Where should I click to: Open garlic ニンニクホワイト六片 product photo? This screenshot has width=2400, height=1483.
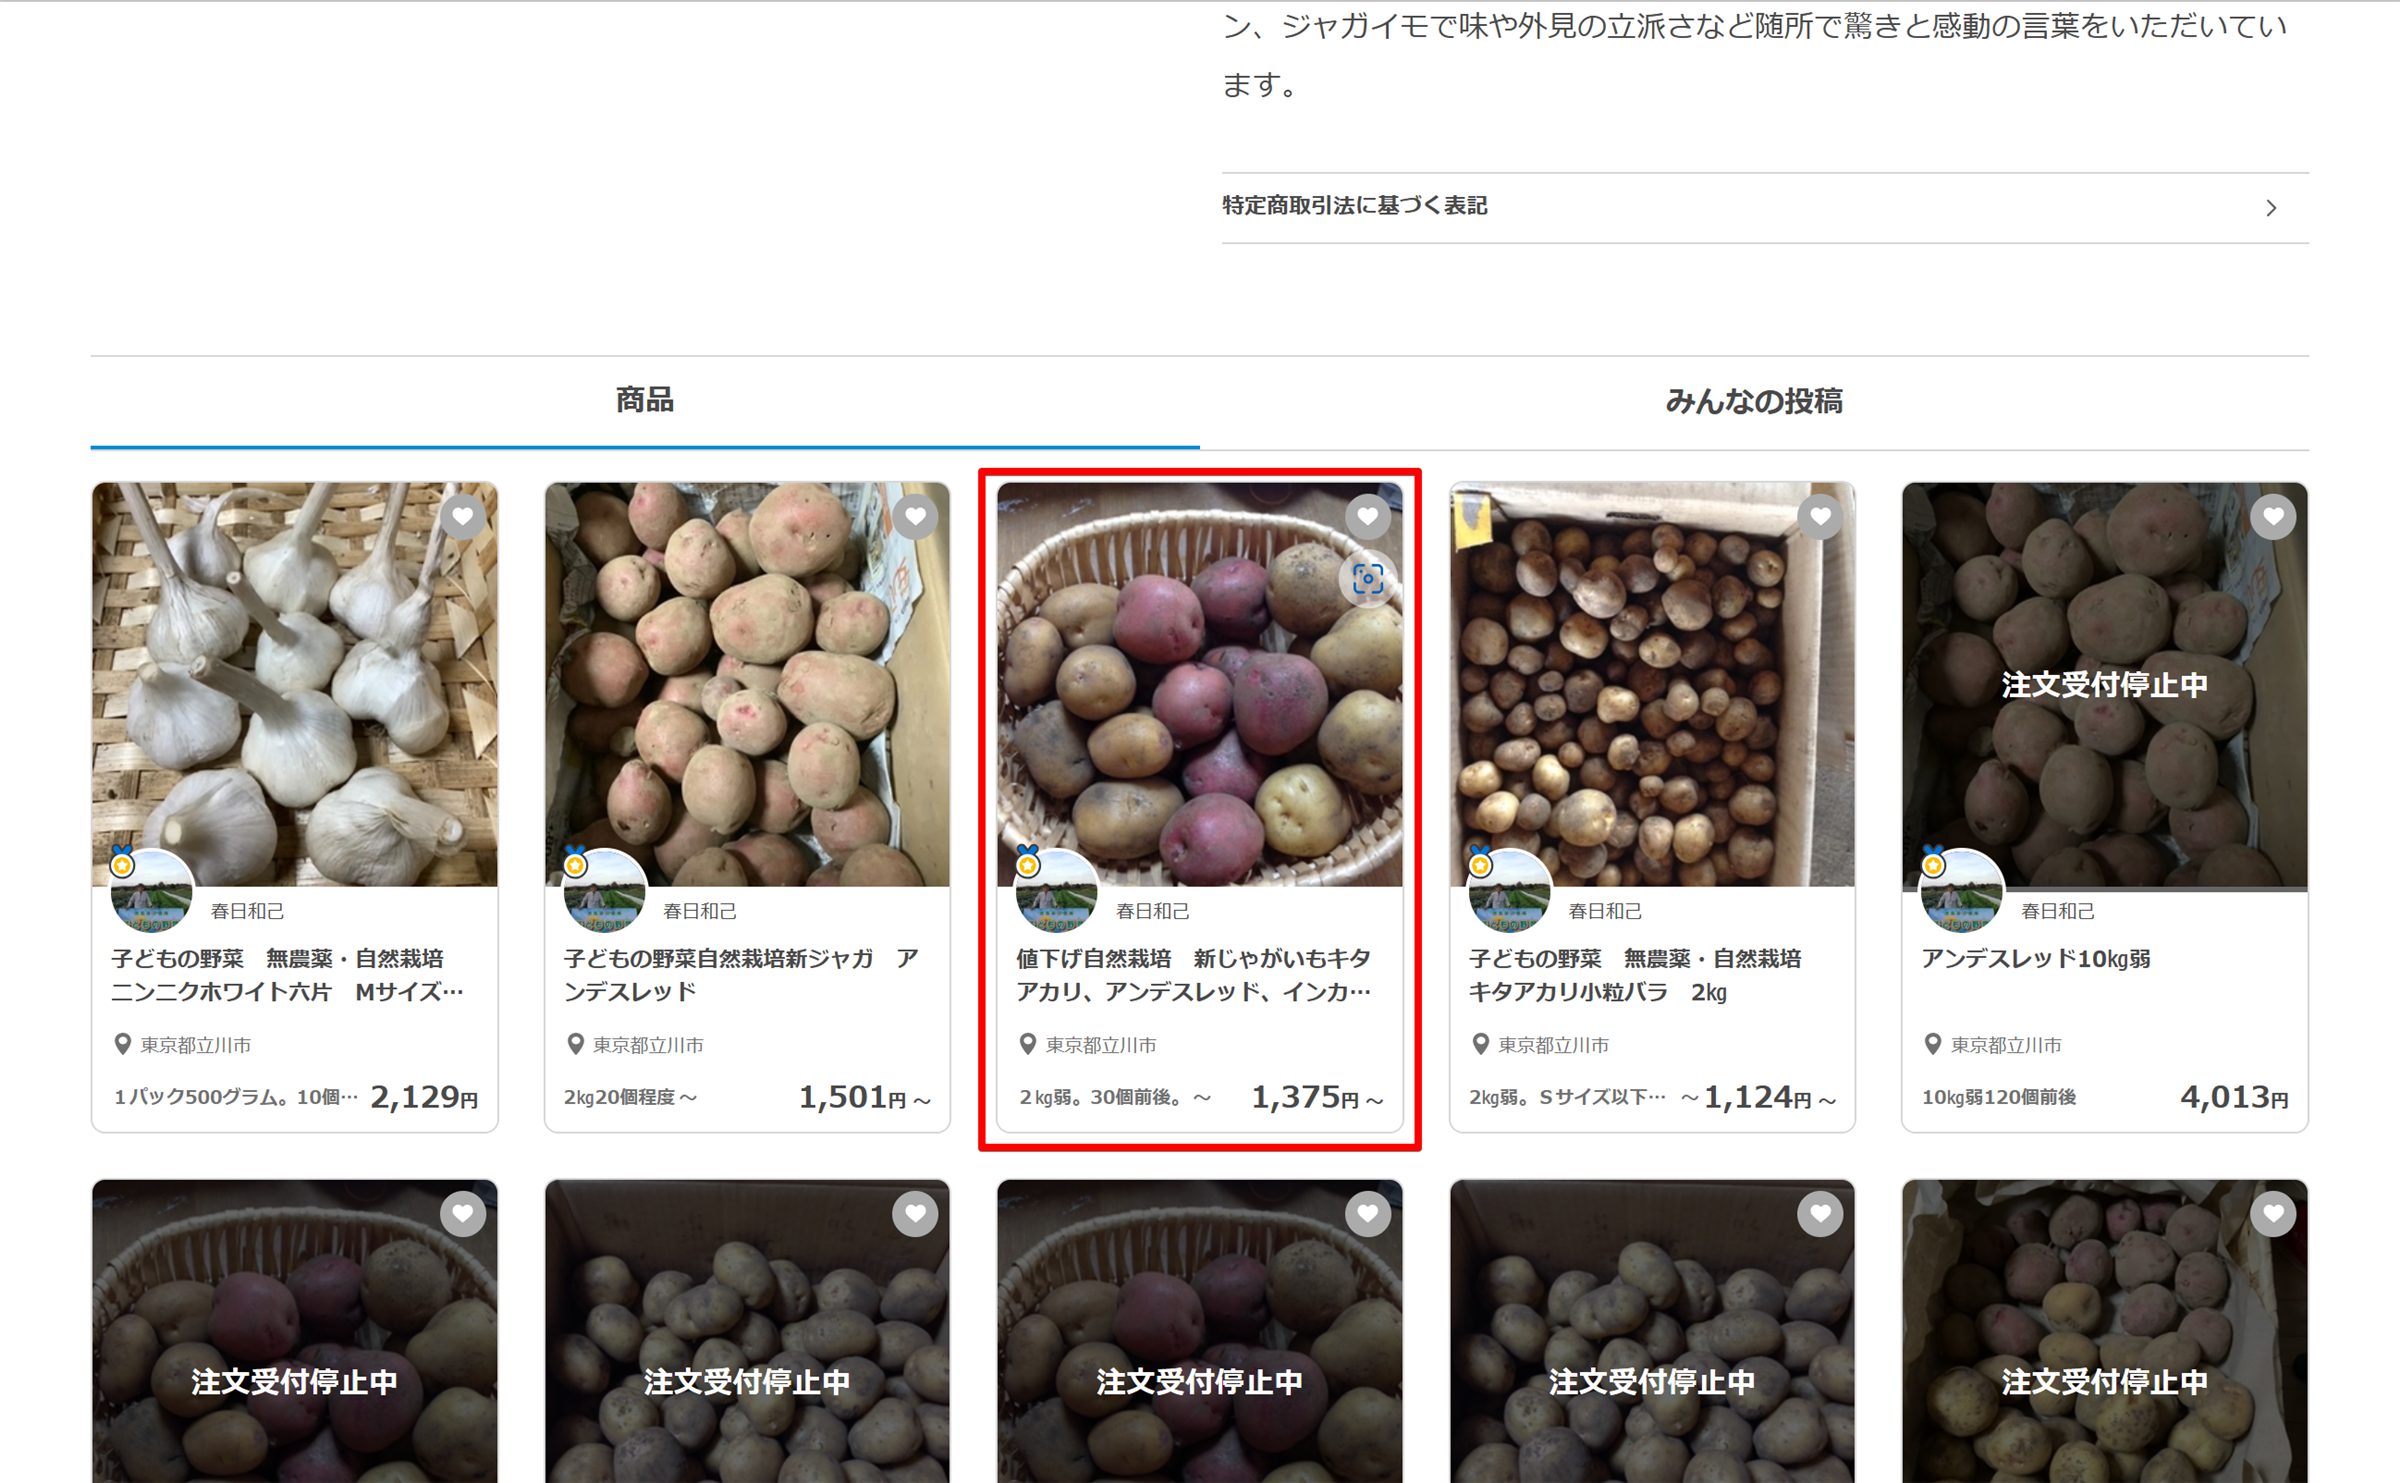coord(295,684)
